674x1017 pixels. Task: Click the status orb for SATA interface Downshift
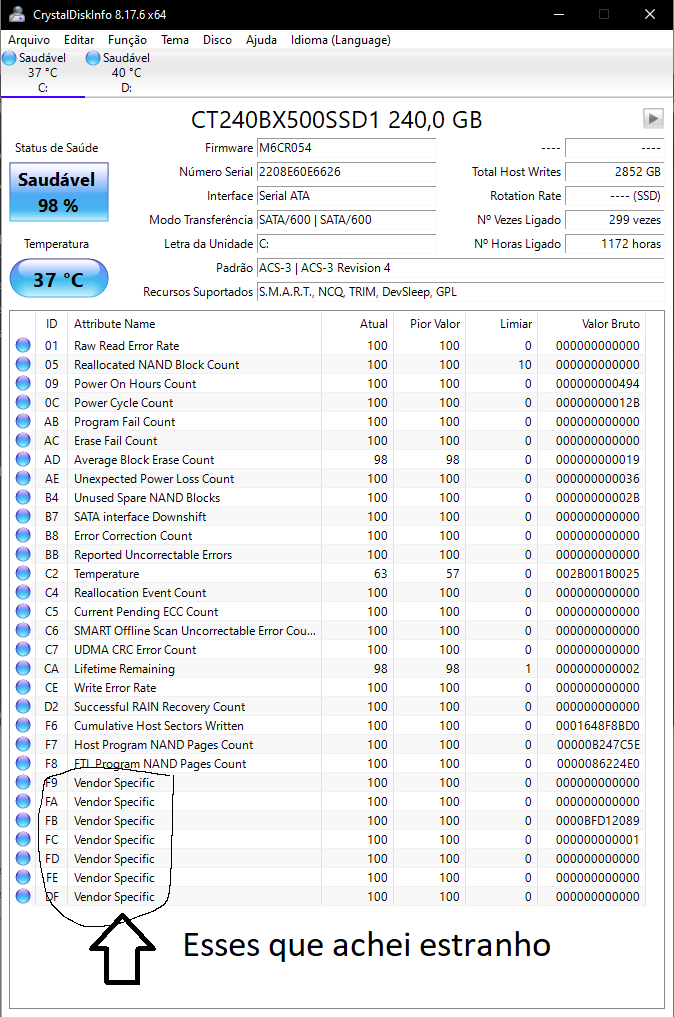[x=23, y=516]
